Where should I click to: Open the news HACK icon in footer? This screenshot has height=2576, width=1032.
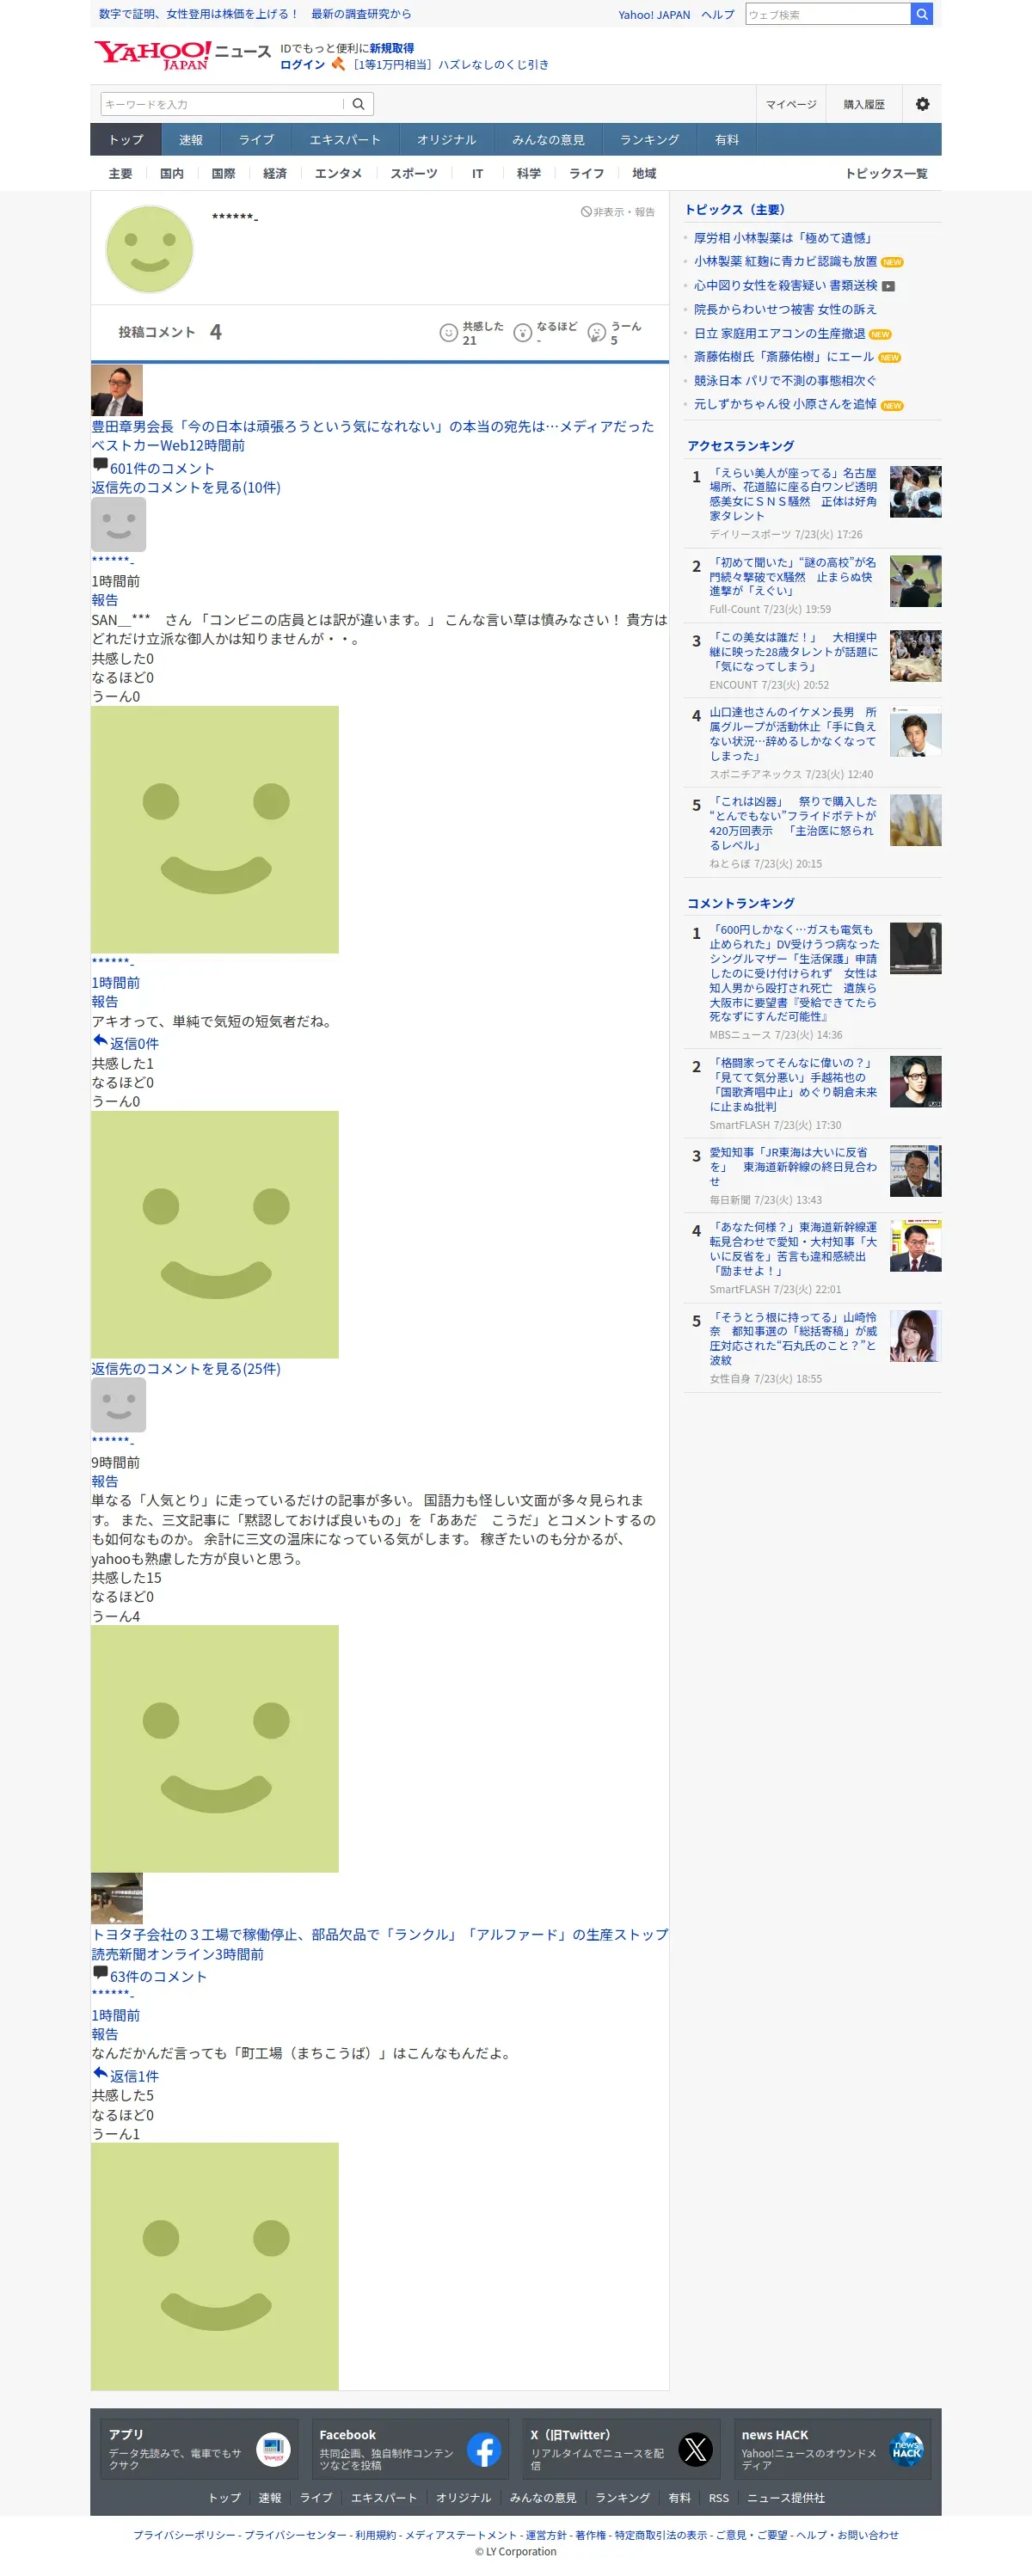pos(906,2449)
